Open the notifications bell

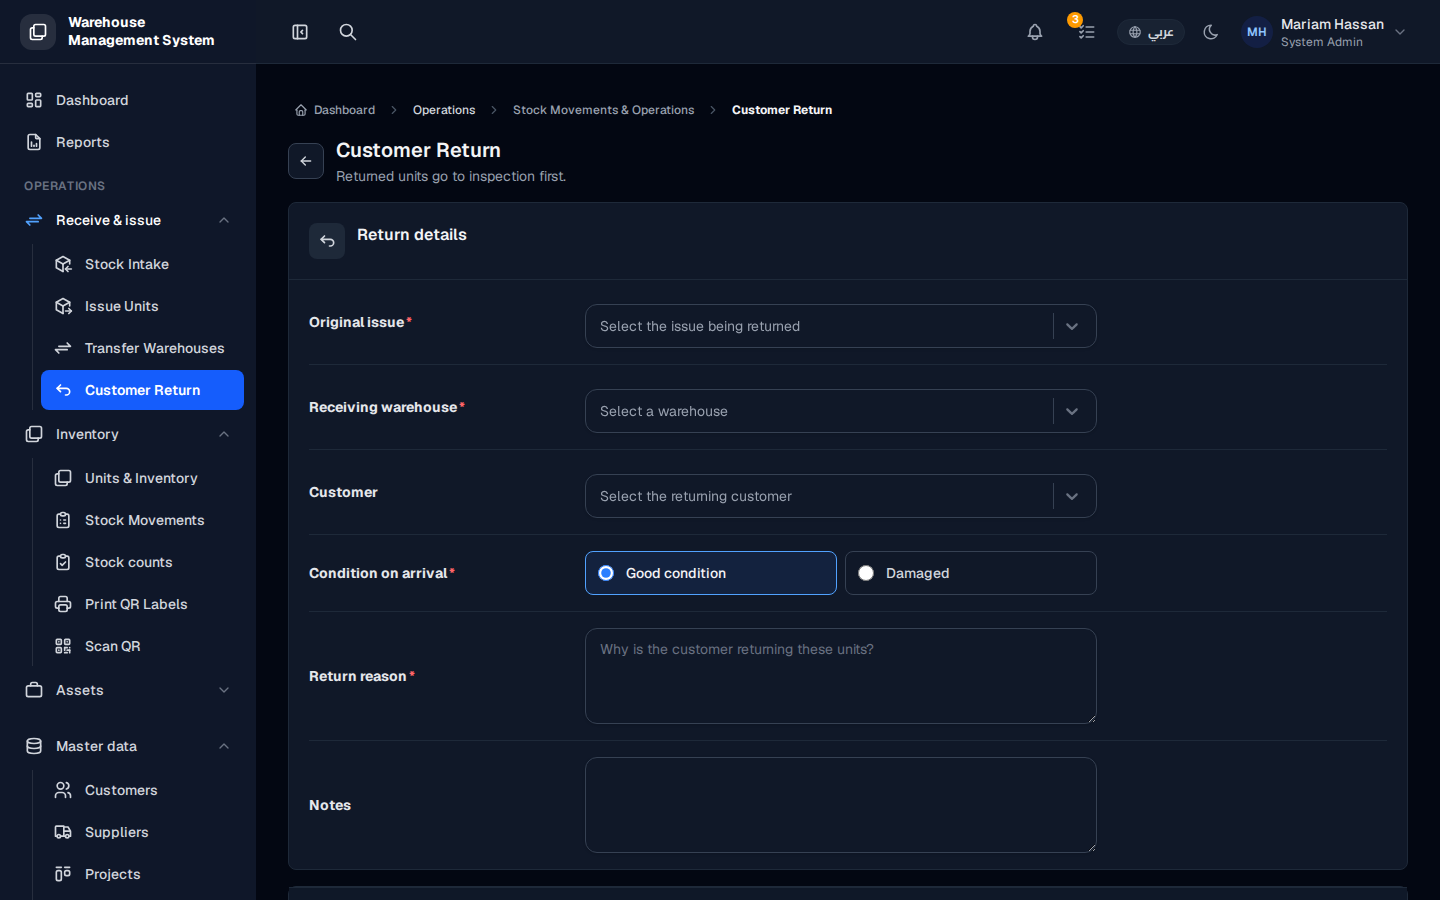pos(1035,32)
